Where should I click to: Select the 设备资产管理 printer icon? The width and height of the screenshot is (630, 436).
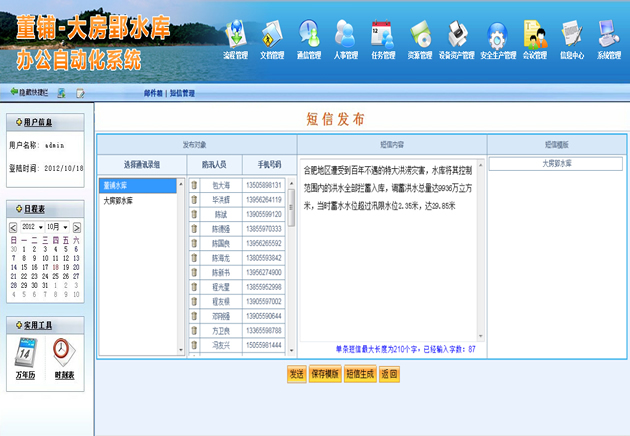point(455,38)
